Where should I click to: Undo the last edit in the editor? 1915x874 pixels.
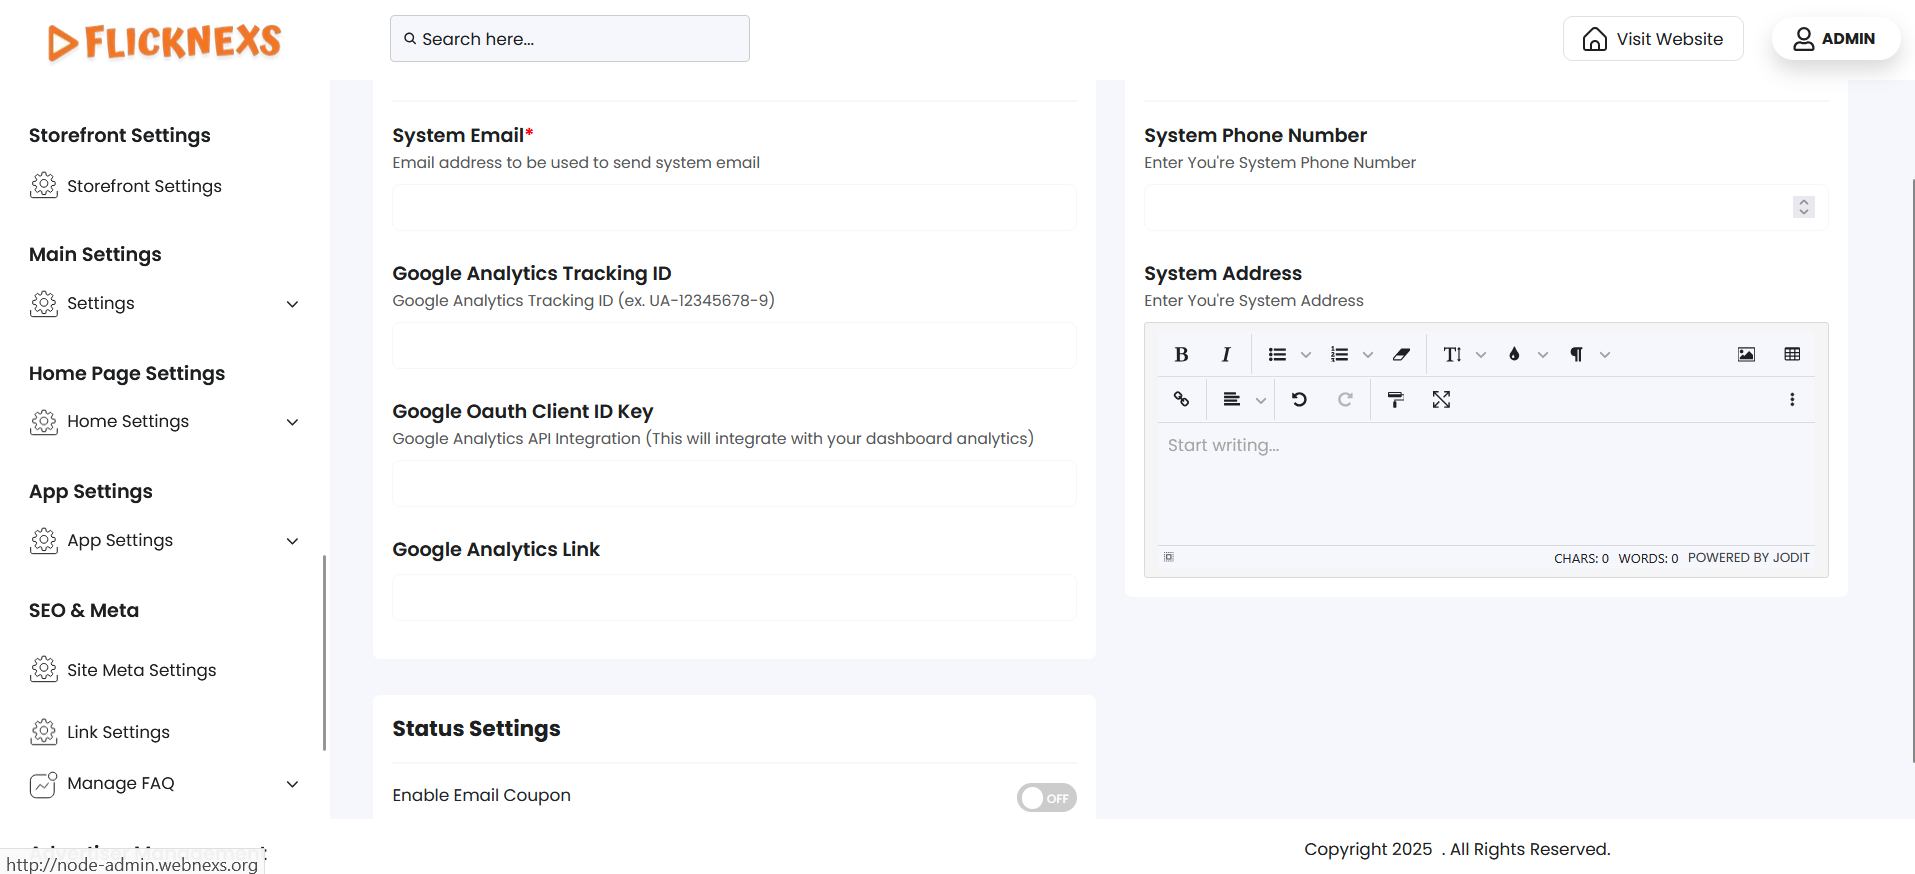1299,400
